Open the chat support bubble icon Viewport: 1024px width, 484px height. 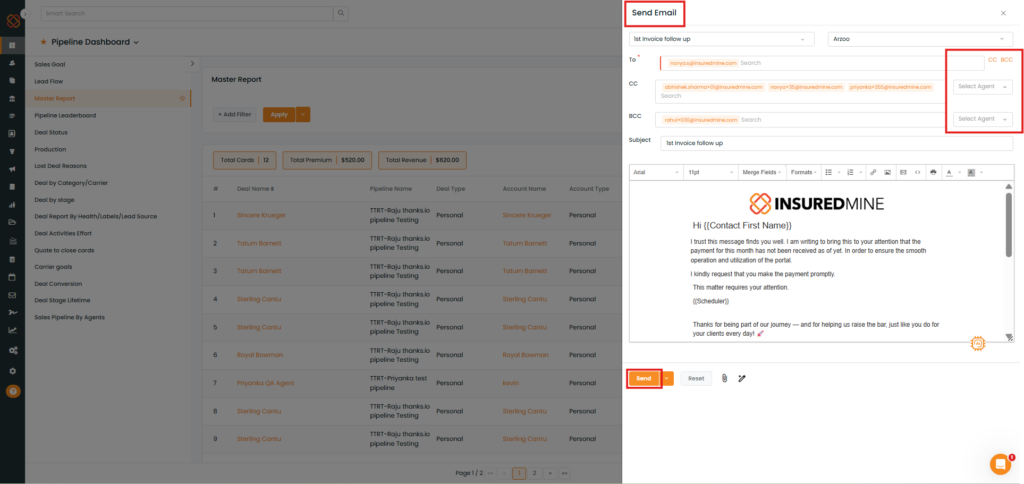click(999, 464)
